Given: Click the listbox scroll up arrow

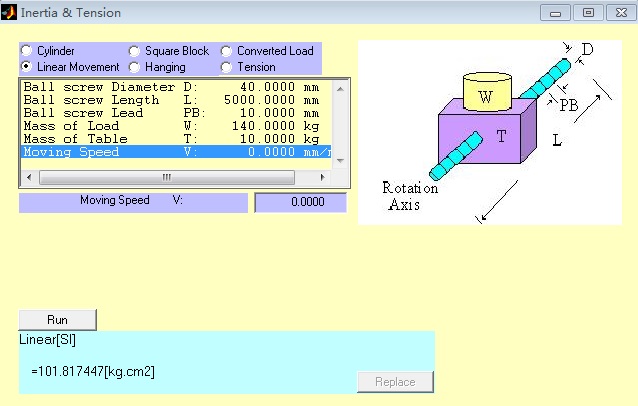Looking at the screenshot, I should point(341,87).
